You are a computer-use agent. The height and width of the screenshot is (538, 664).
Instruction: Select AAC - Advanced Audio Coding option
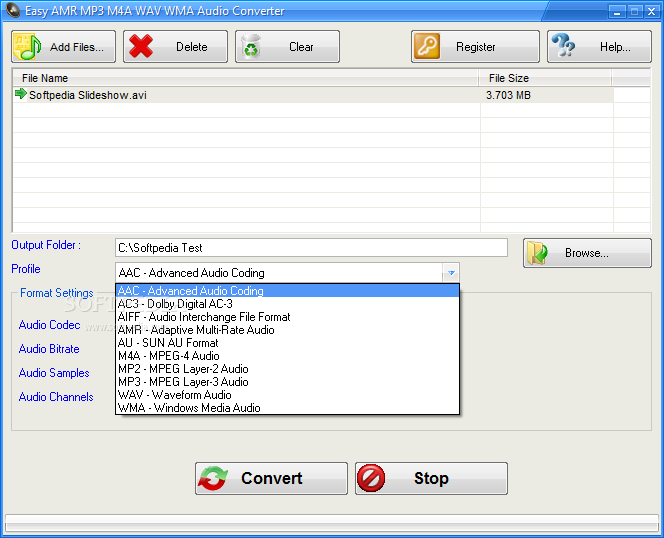[x=288, y=291]
